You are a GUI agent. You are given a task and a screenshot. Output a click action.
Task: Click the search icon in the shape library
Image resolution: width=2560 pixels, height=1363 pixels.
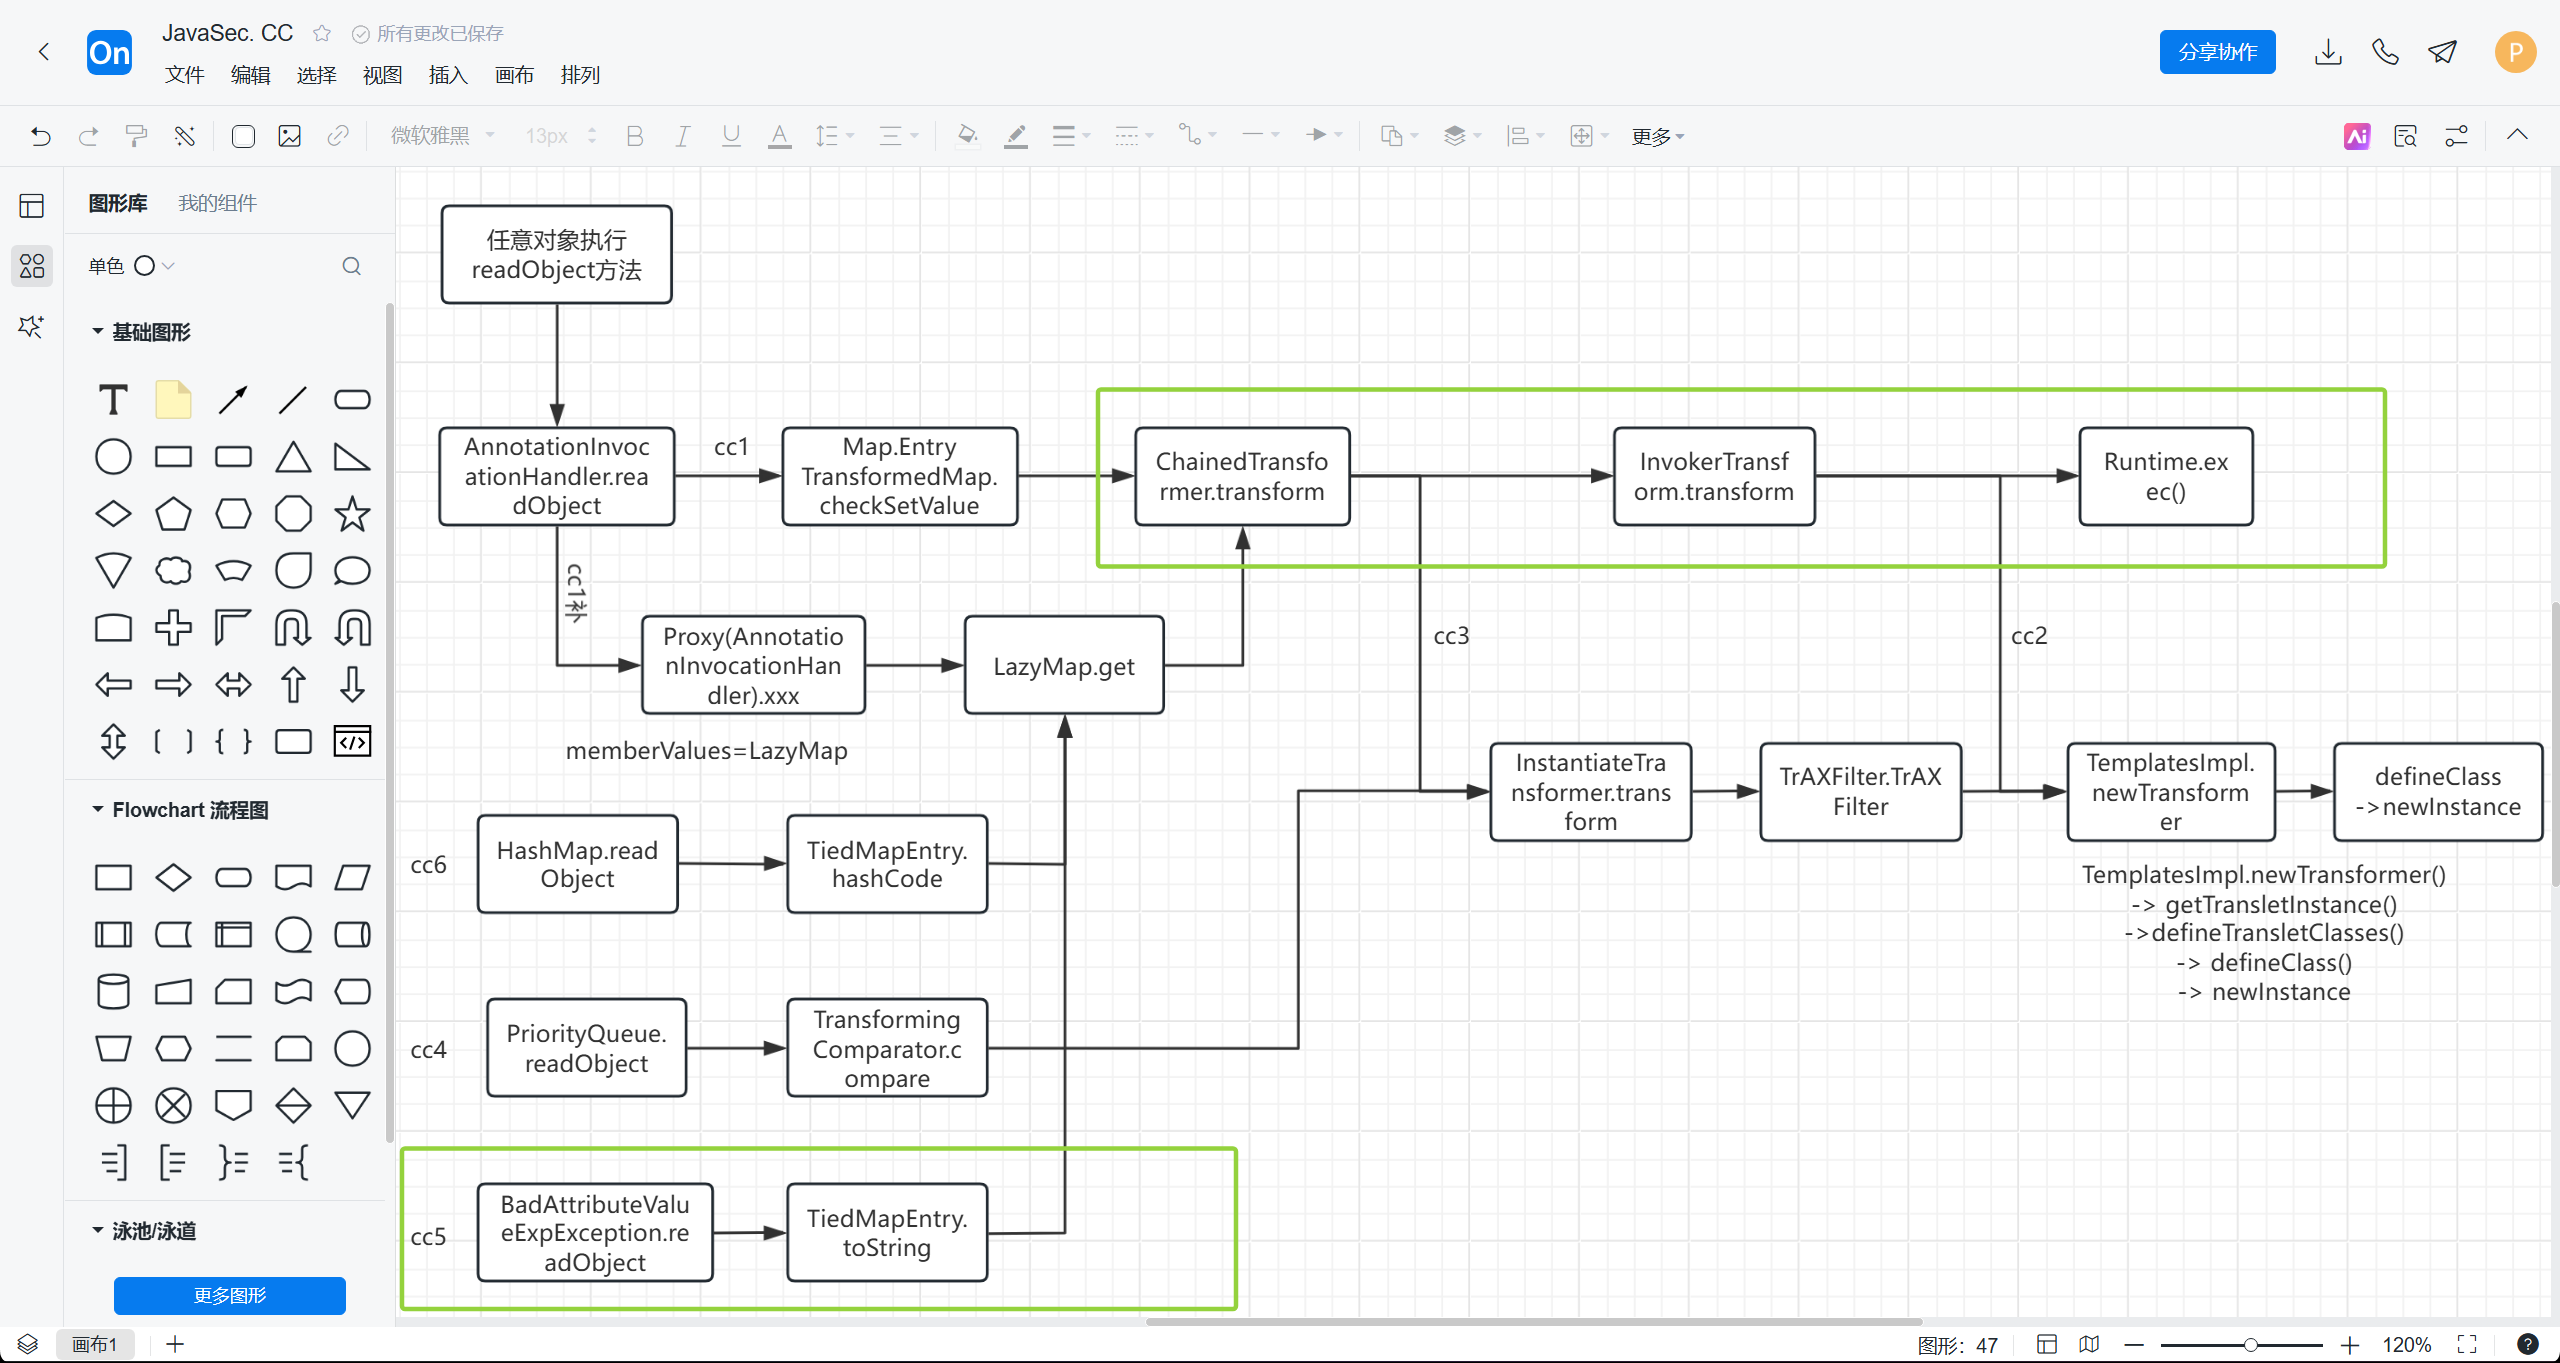coord(352,266)
